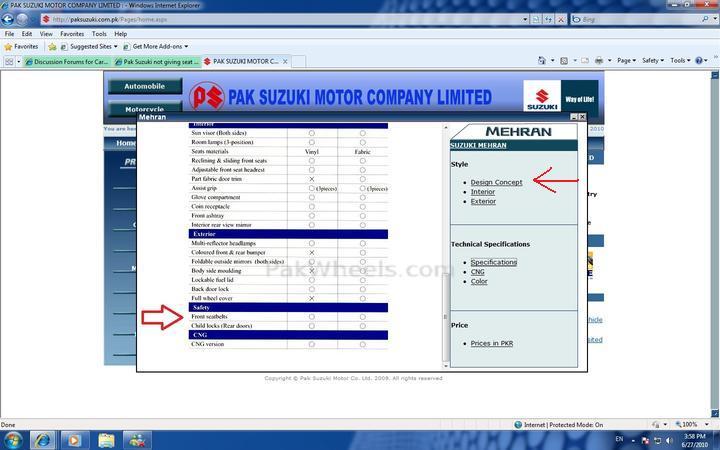Click the Front seatbelts row label
Image resolution: width=720 pixels, height=450 pixels.
pos(209,317)
